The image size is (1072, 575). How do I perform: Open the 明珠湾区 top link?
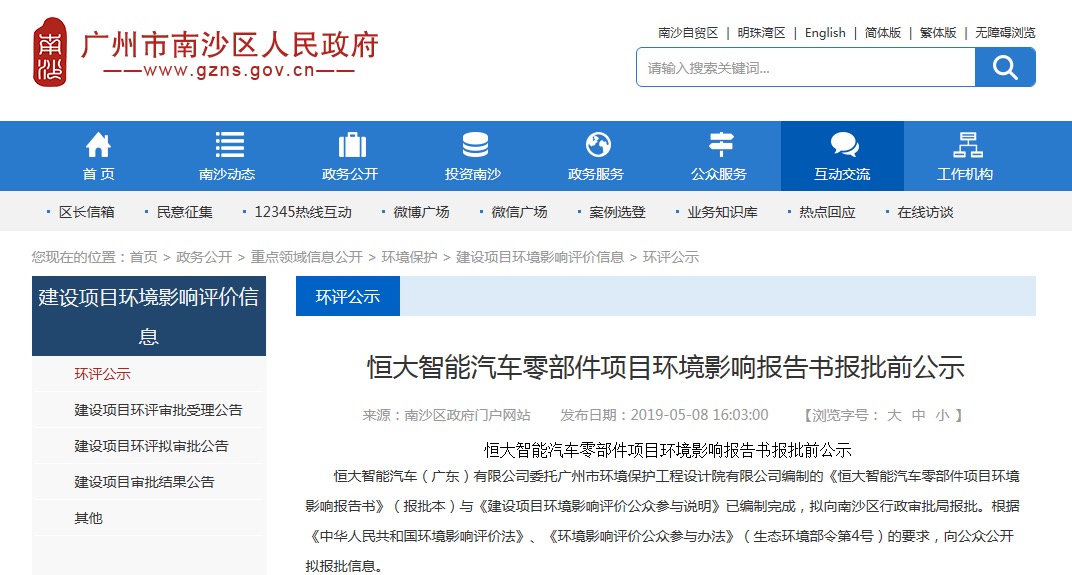(x=761, y=33)
